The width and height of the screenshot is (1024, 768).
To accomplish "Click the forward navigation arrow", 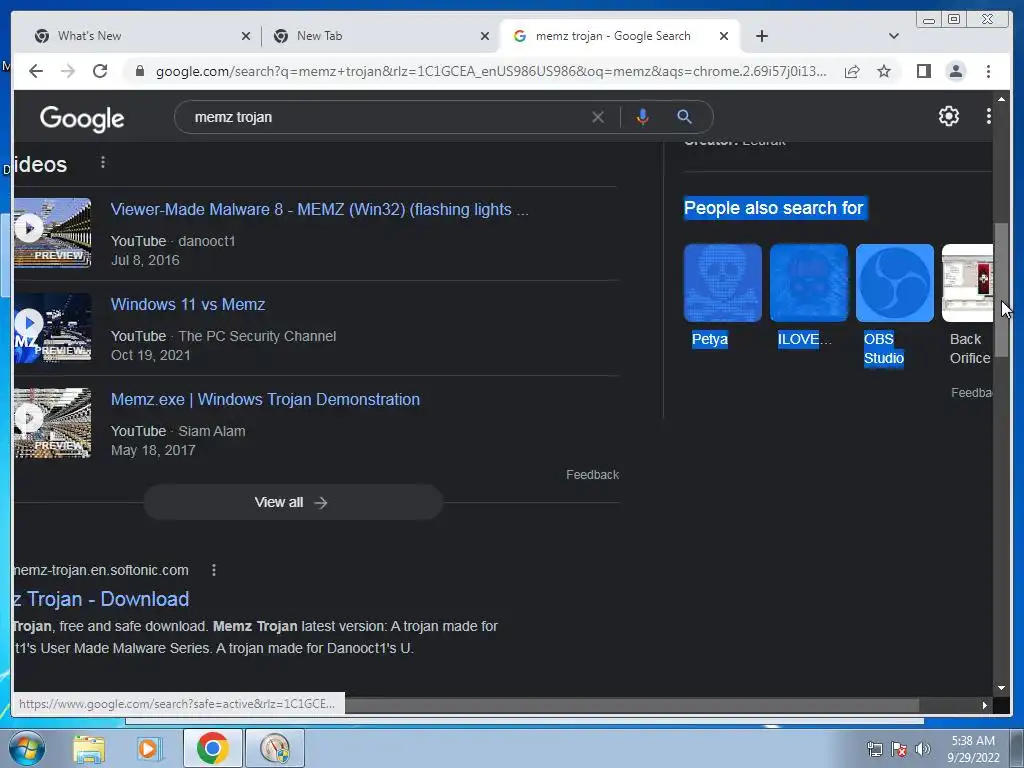I will click(68, 71).
